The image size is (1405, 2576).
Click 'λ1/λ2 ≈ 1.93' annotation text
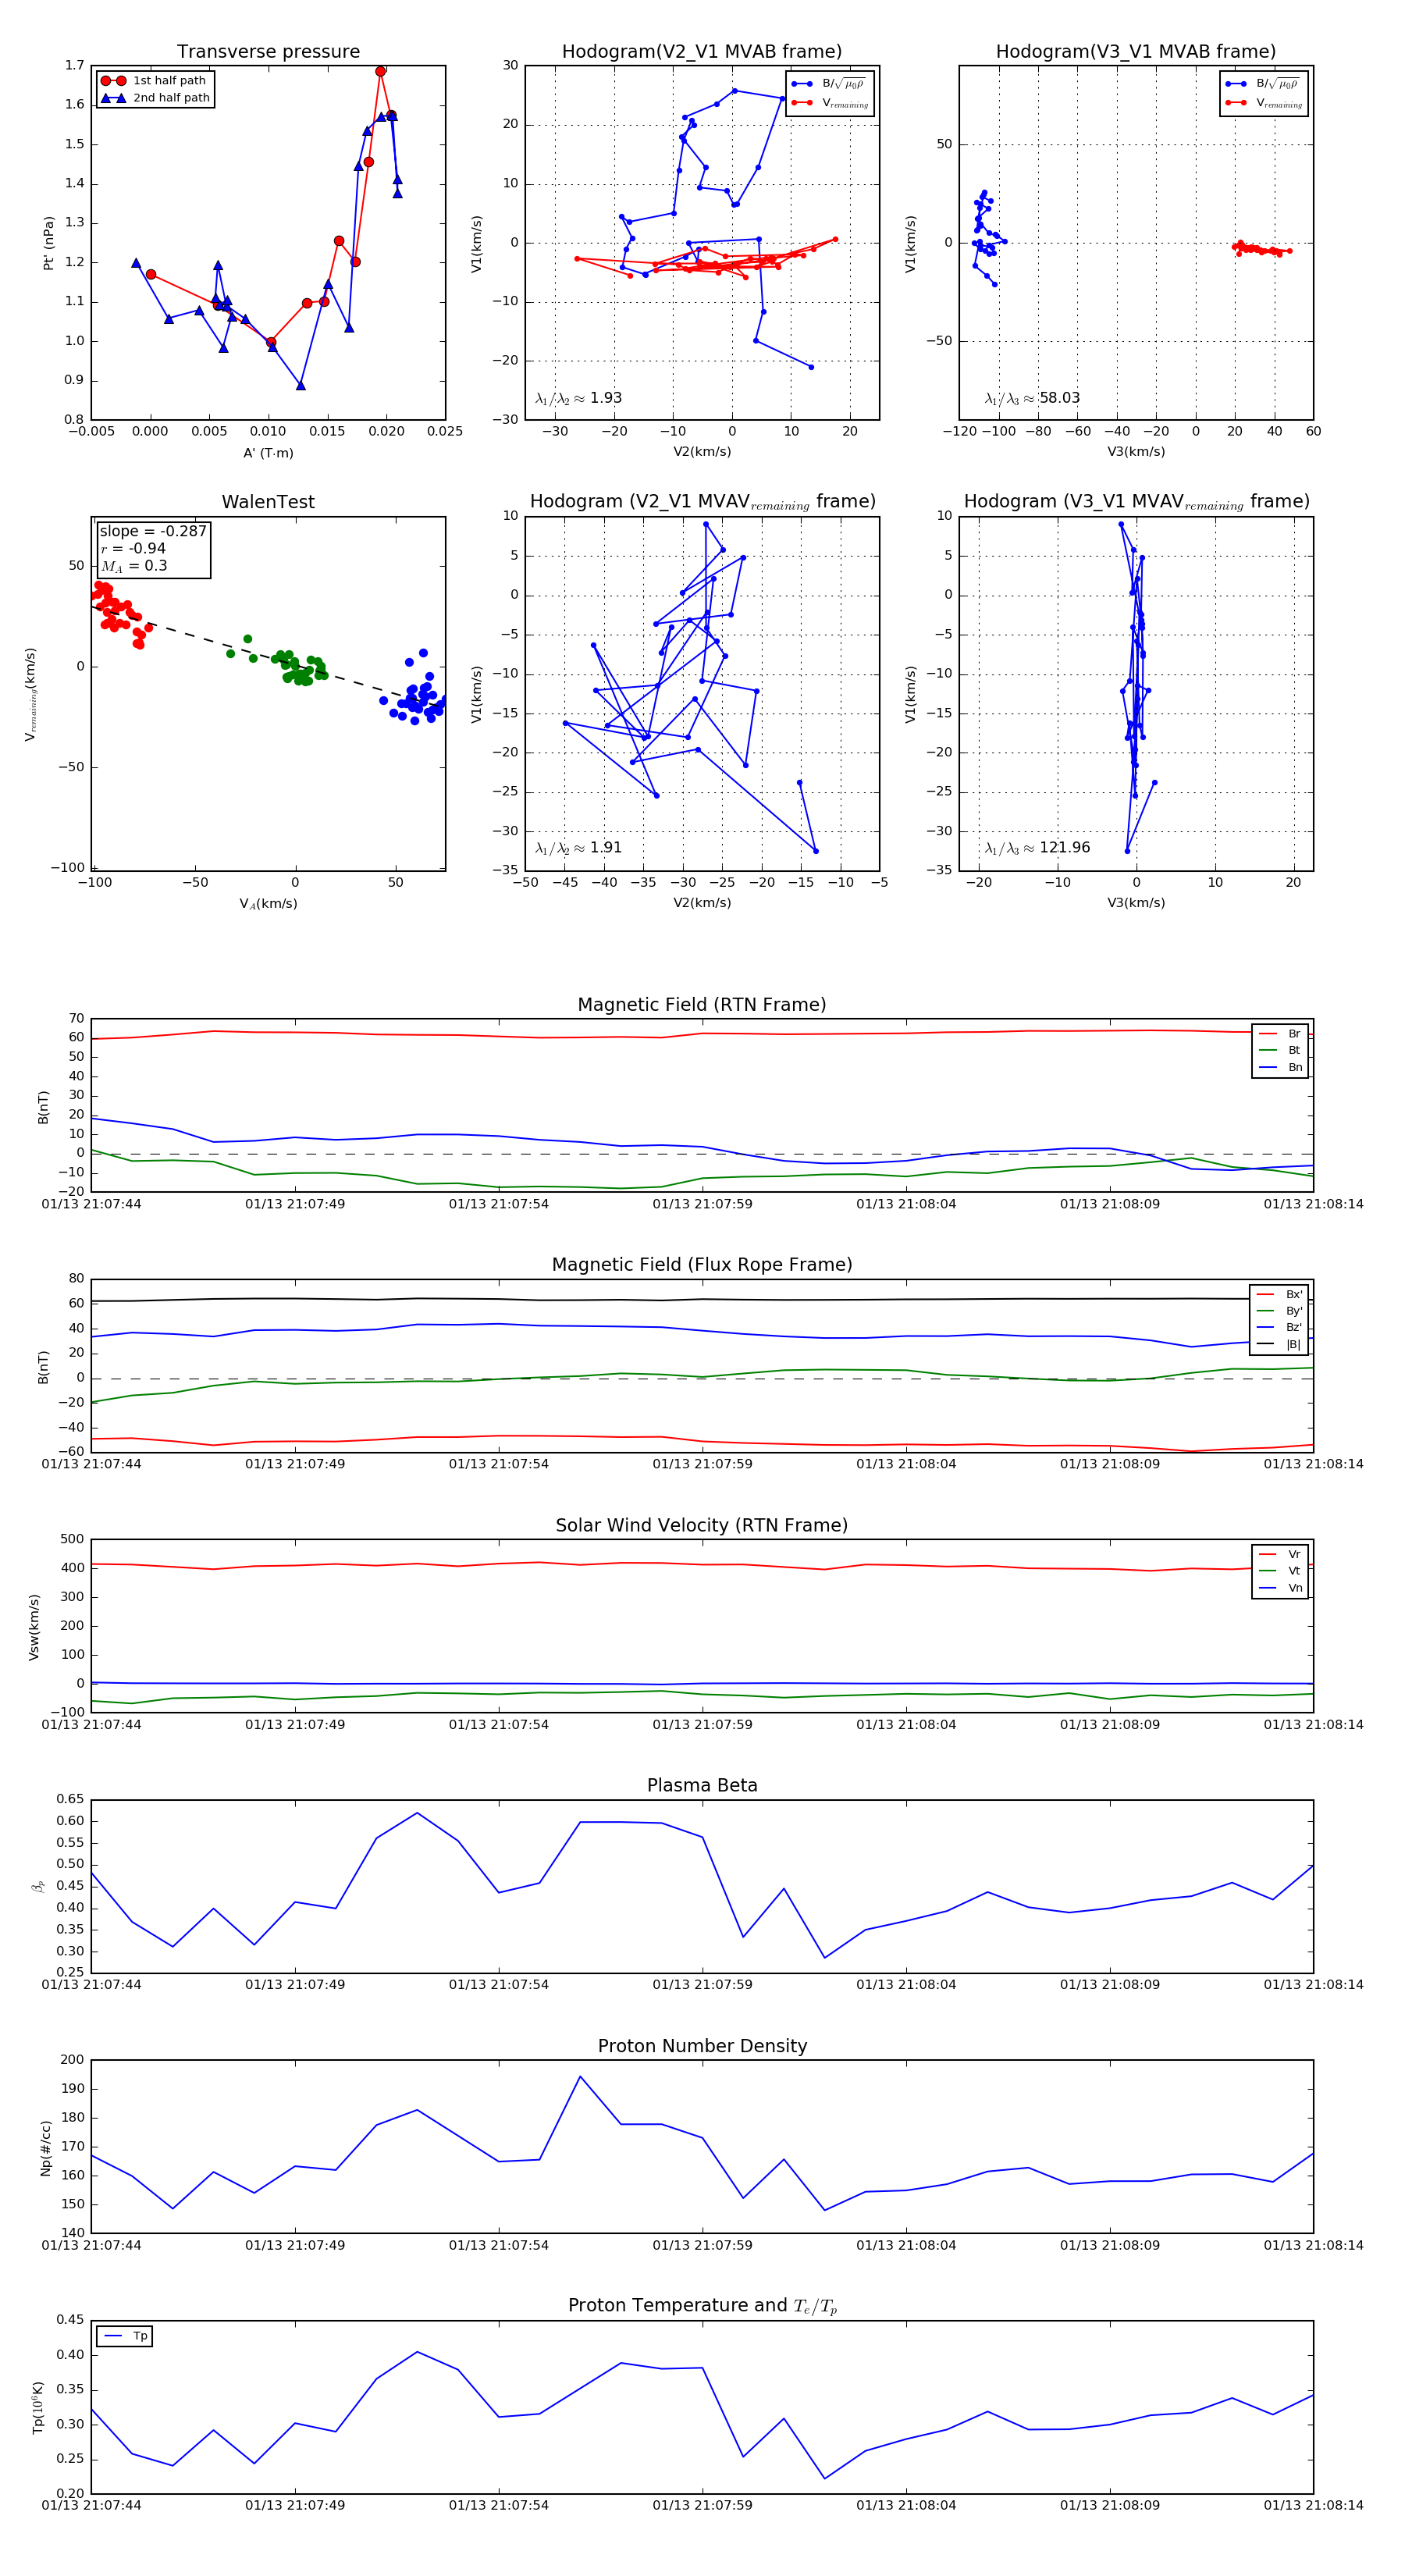[x=578, y=398]
